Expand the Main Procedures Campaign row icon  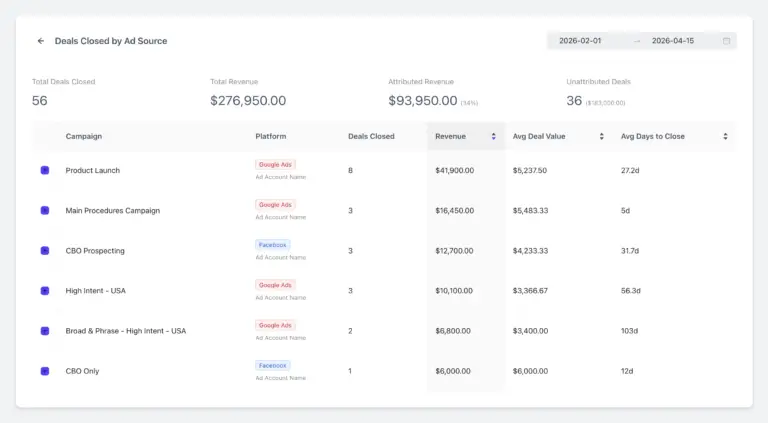click(x=45, y=211)
